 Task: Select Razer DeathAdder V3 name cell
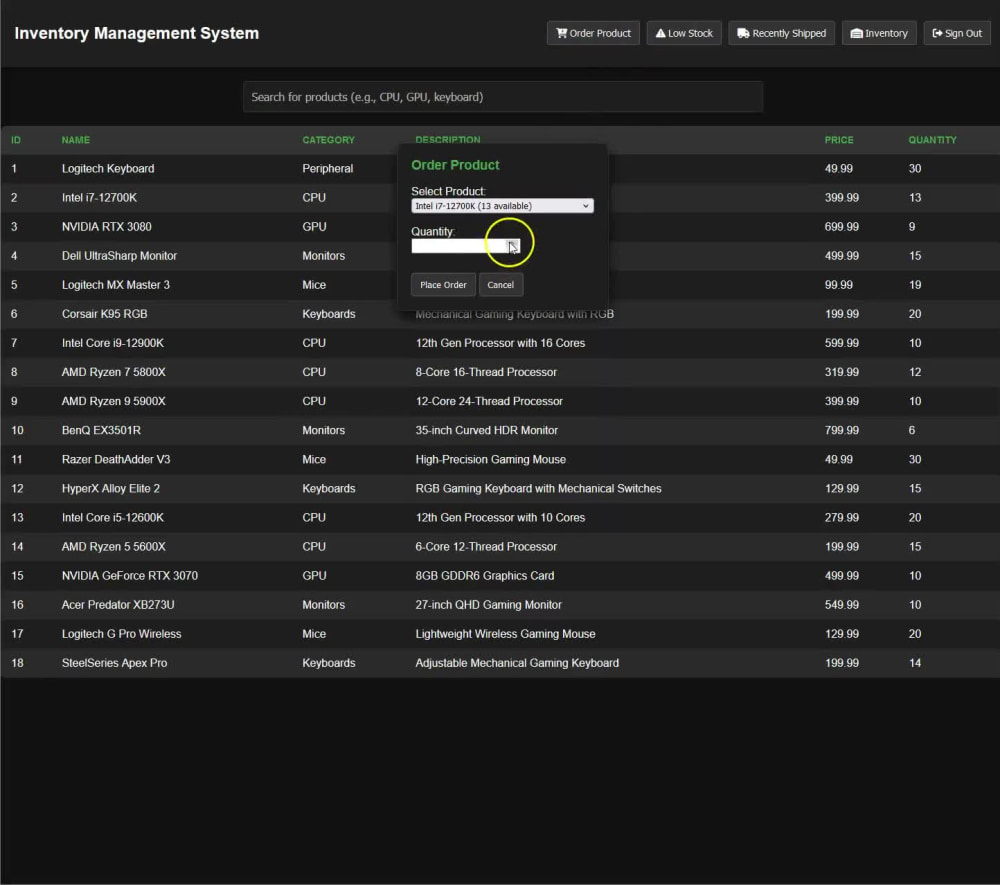click(115, 459)
